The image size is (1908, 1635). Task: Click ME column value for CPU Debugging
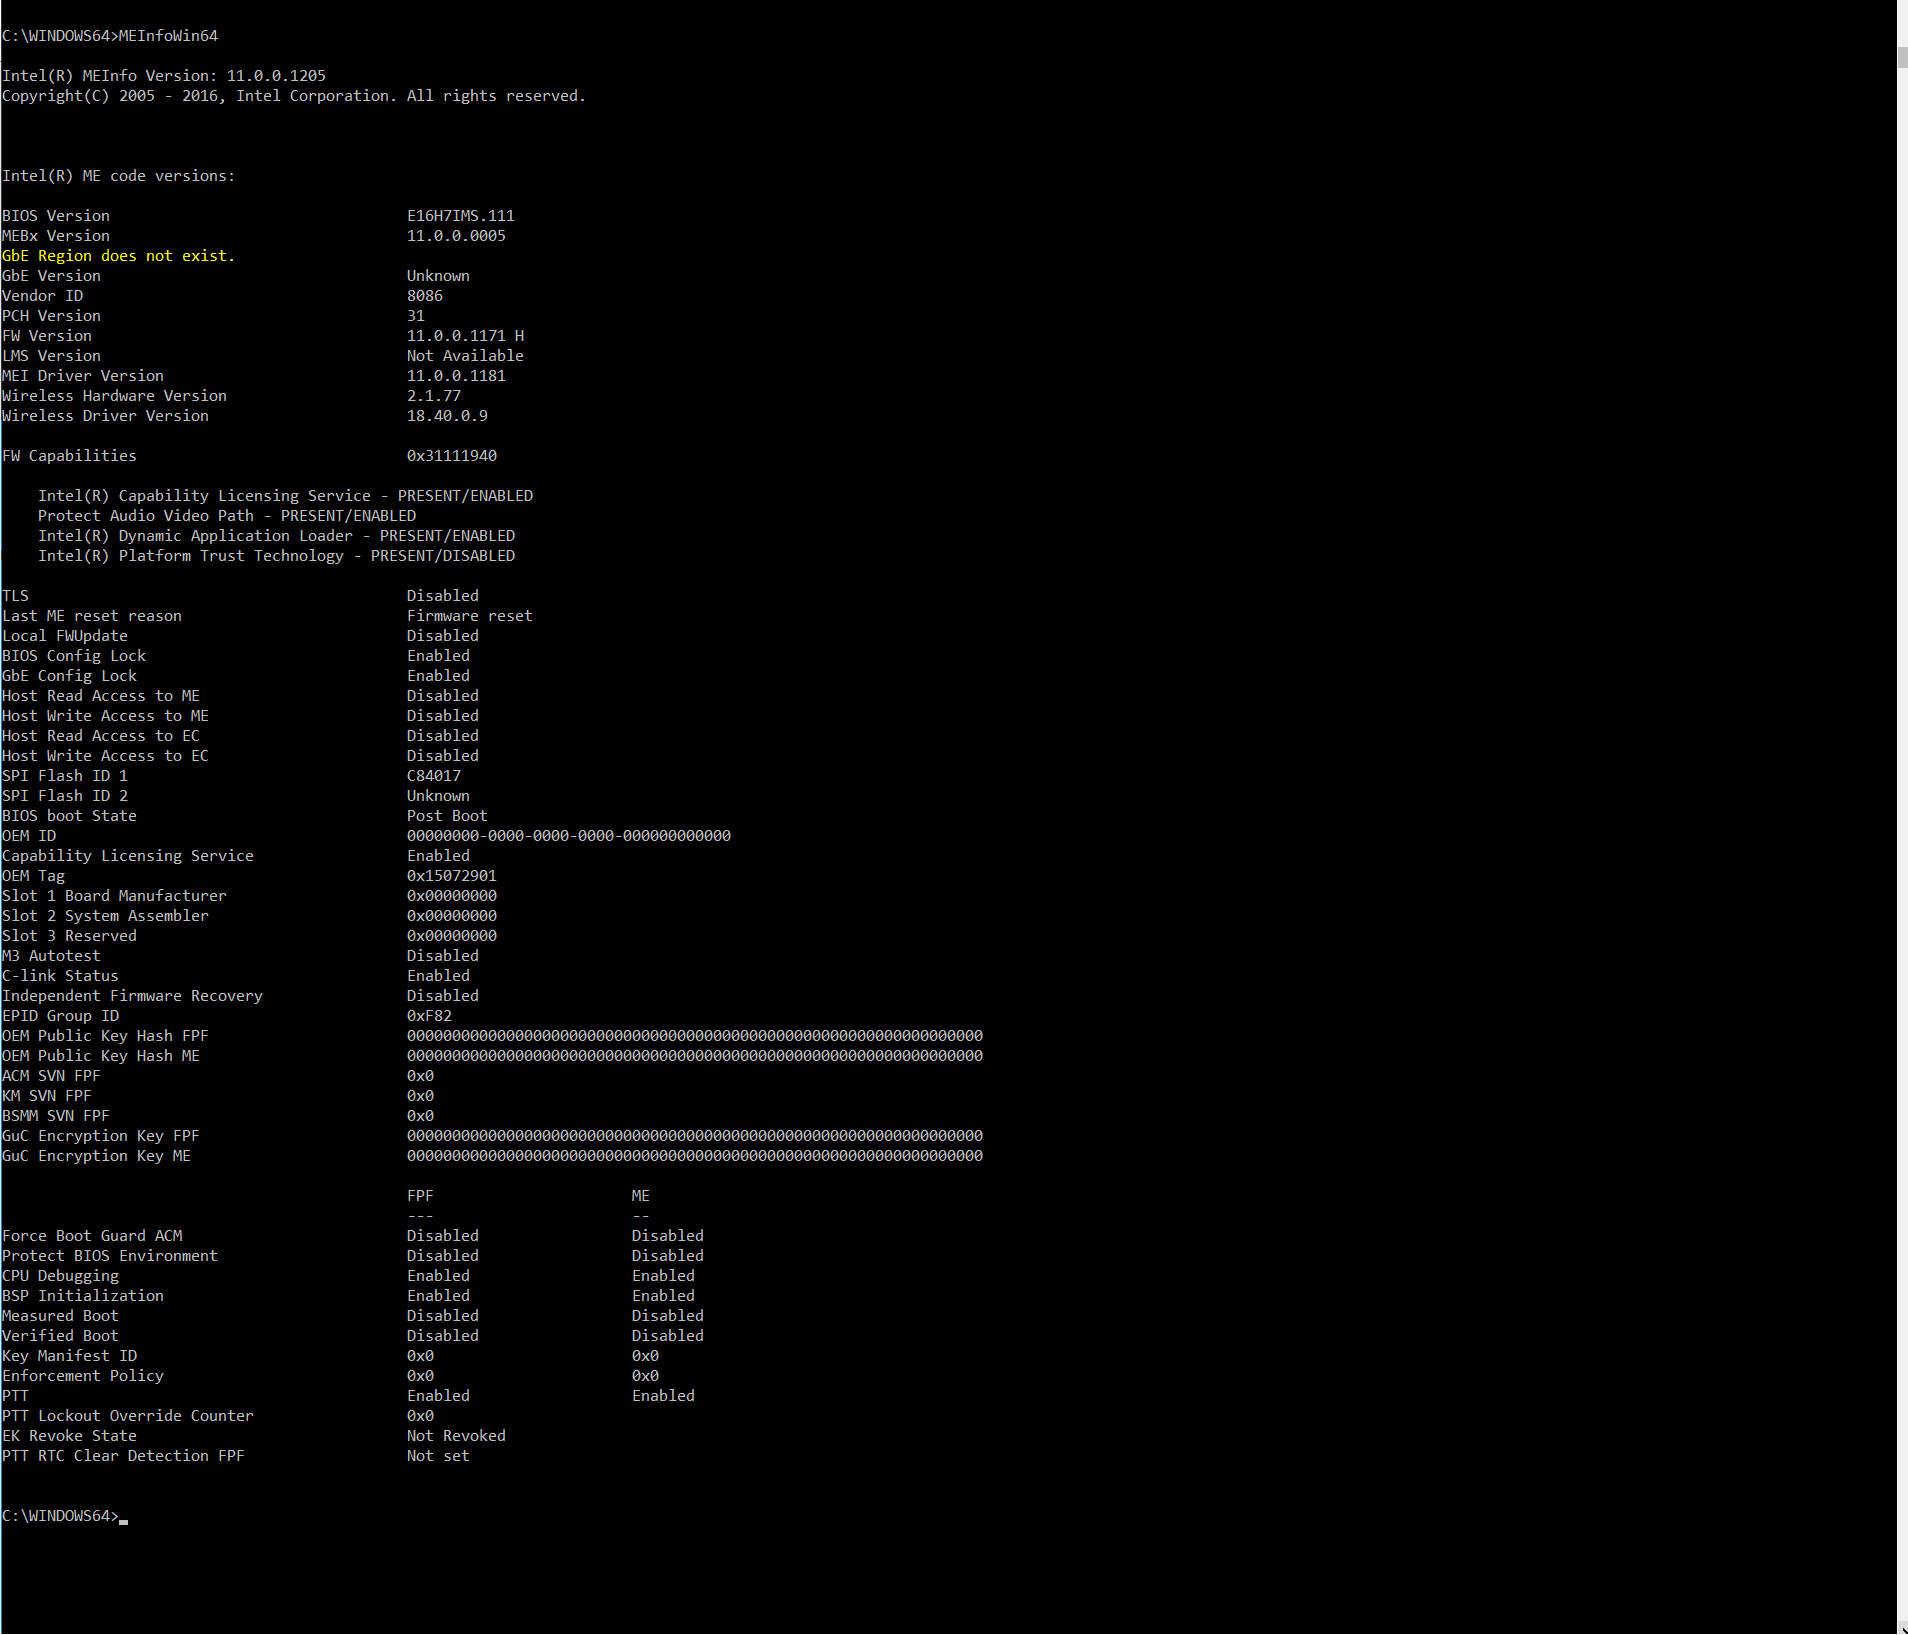coord(663,1276)
